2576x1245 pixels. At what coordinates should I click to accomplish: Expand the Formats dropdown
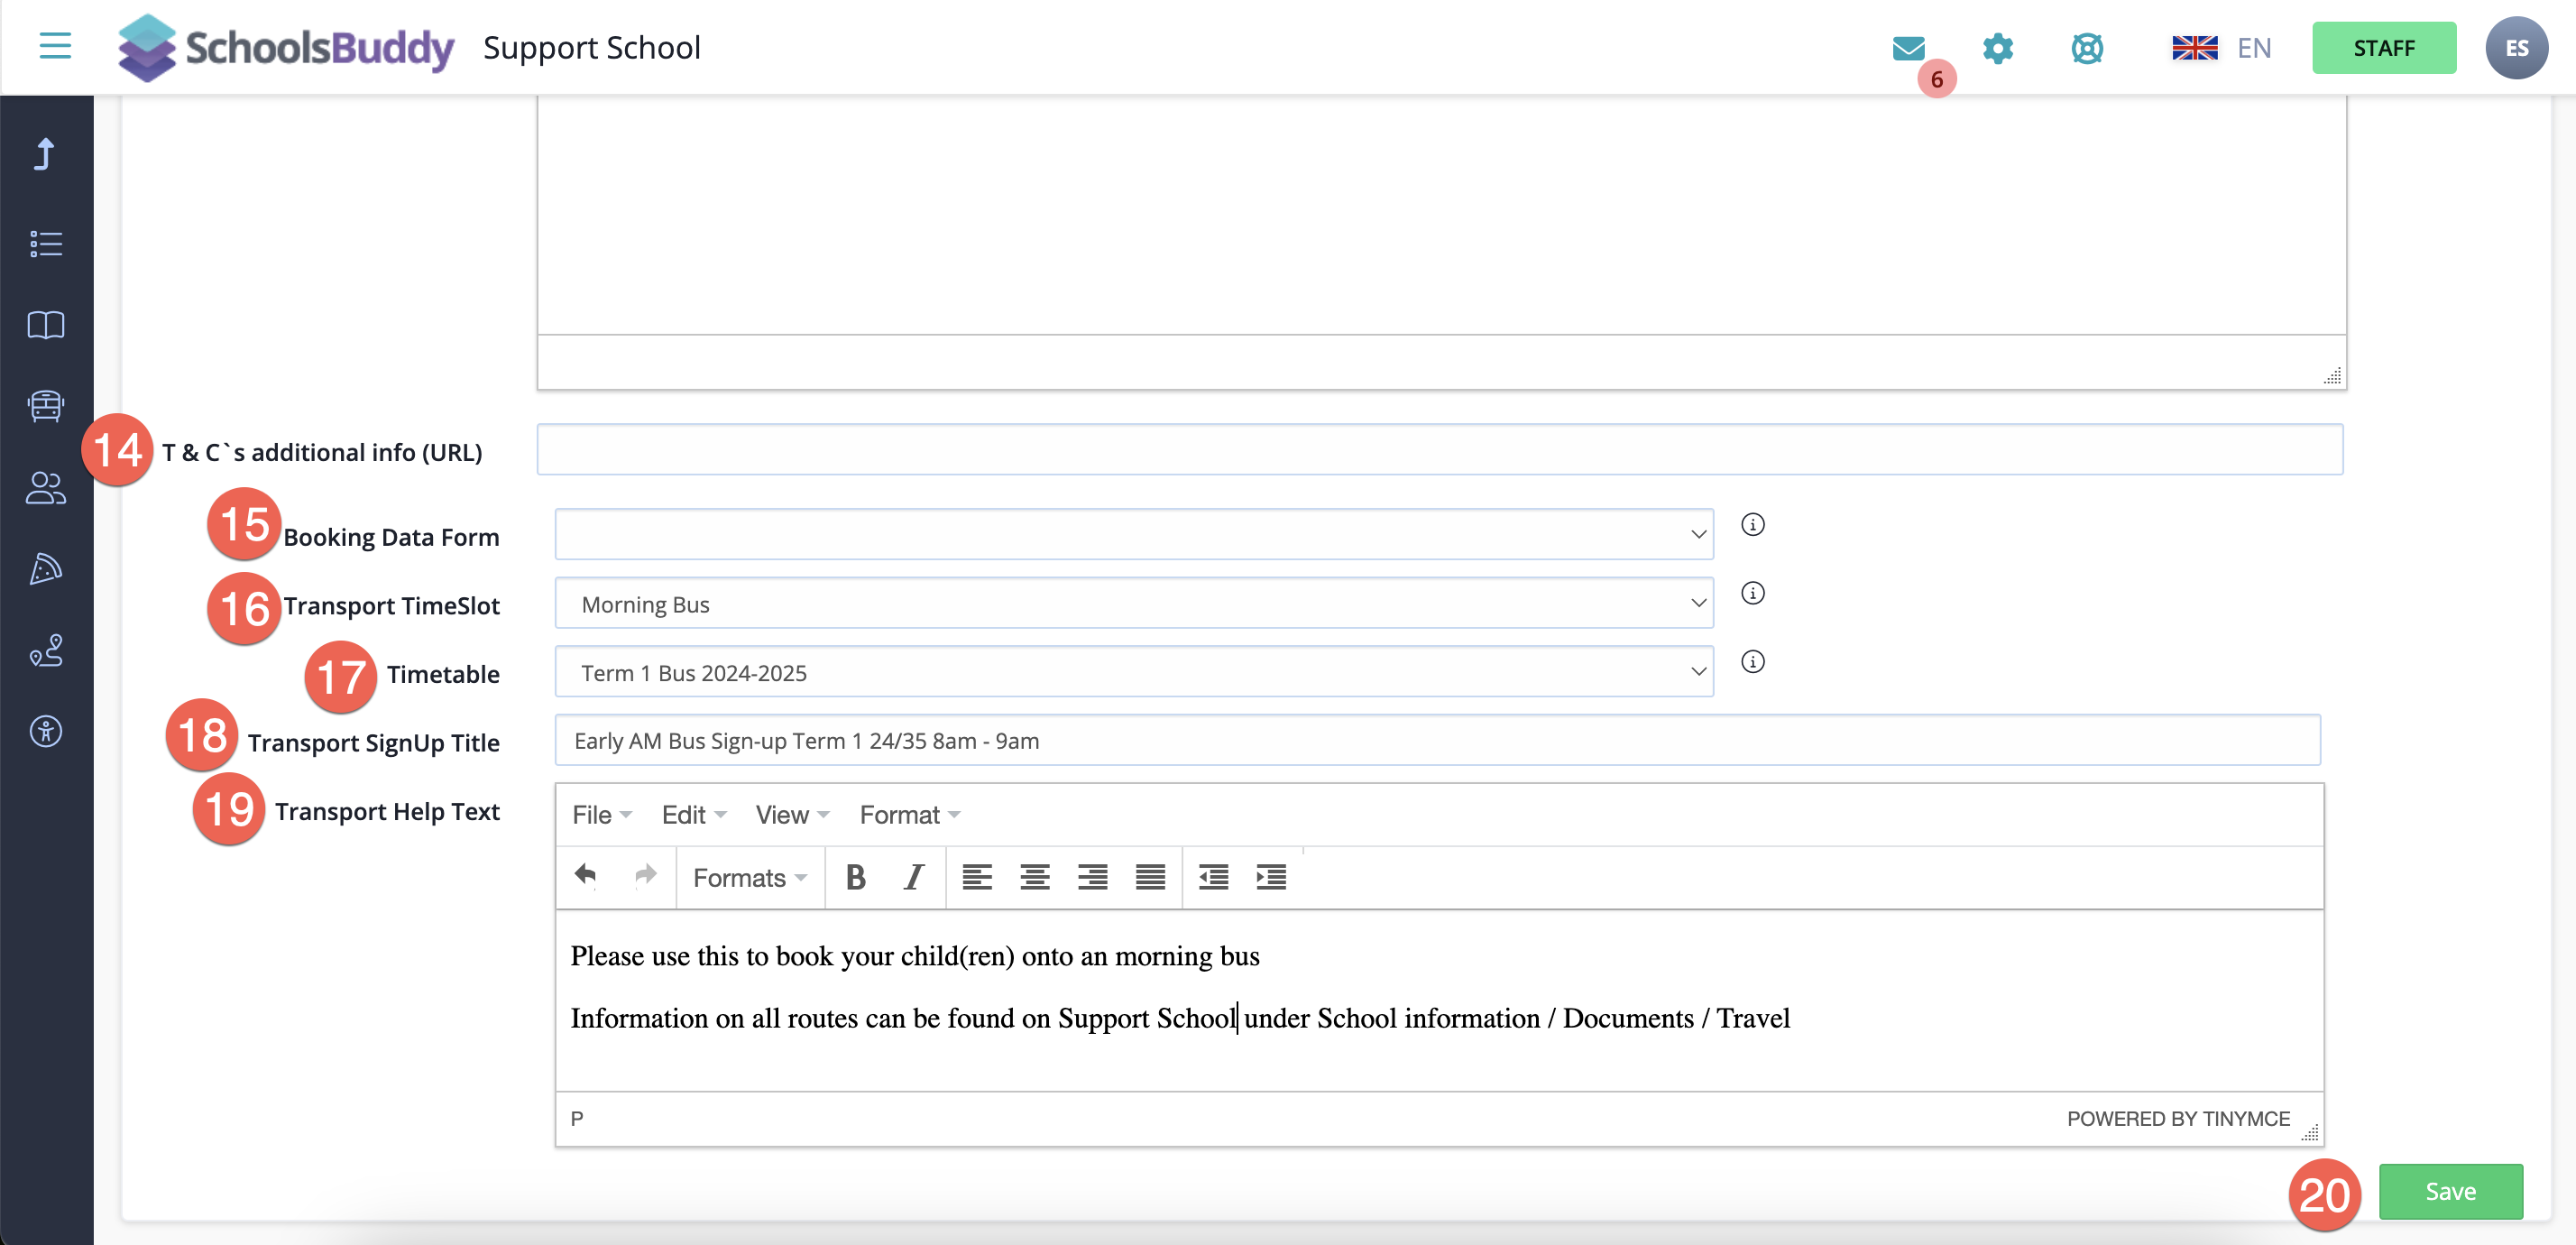[750, 877]
